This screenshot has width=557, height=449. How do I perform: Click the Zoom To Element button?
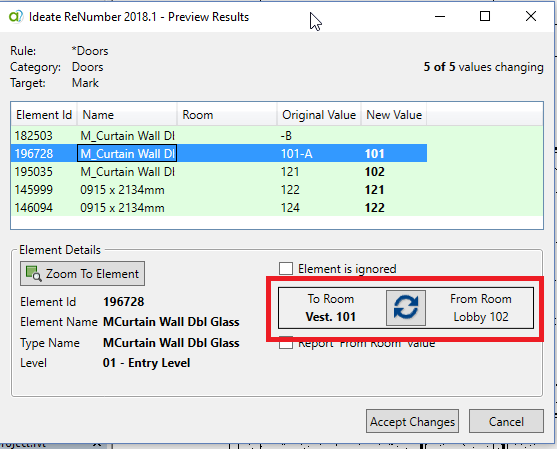tap(82, 274)
